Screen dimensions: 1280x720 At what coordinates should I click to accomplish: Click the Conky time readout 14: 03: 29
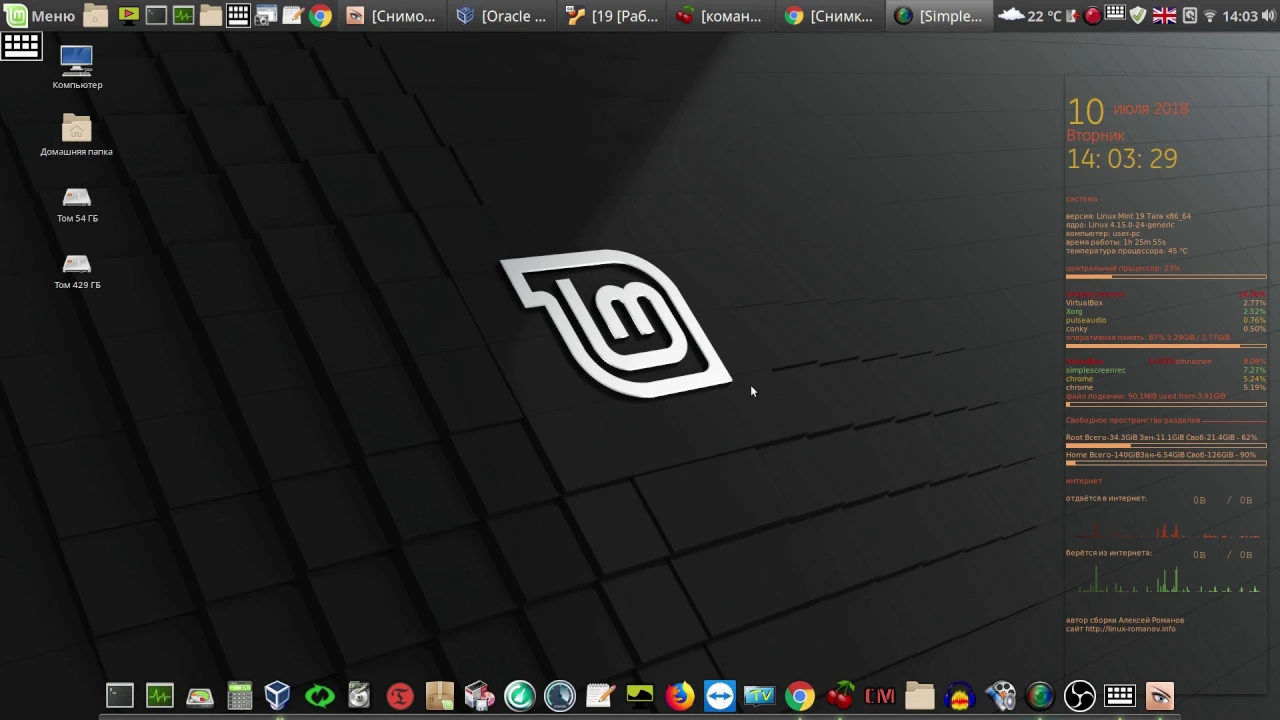[x=1122, y=158]
